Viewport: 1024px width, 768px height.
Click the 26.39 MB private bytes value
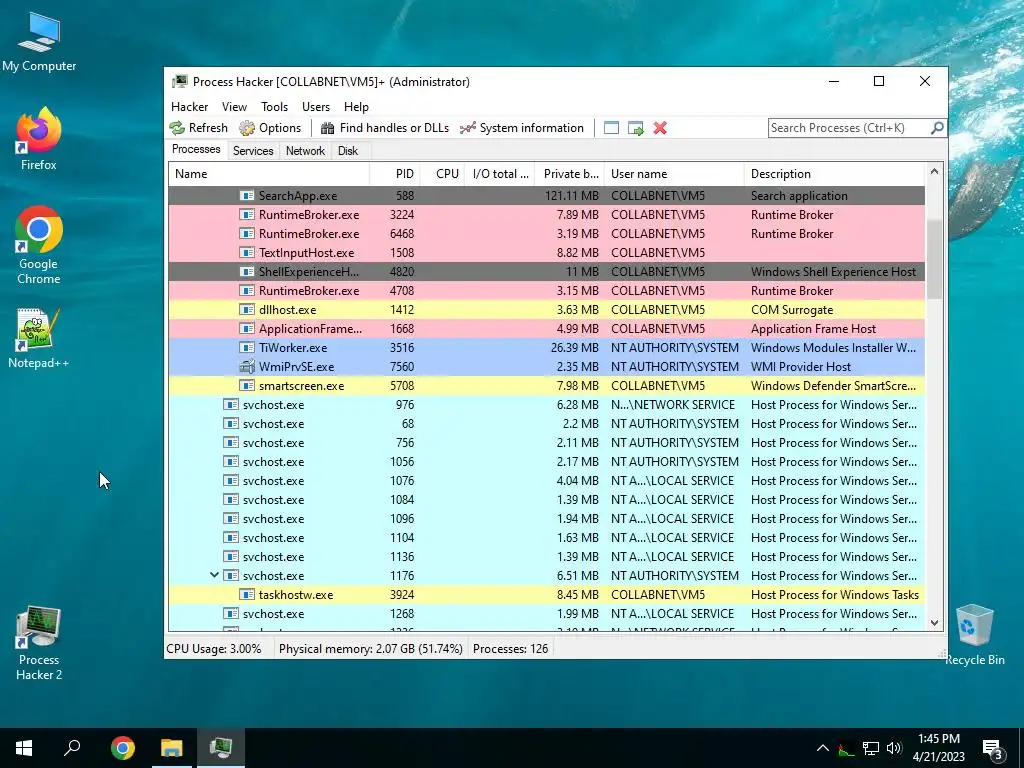coord(575,347)
